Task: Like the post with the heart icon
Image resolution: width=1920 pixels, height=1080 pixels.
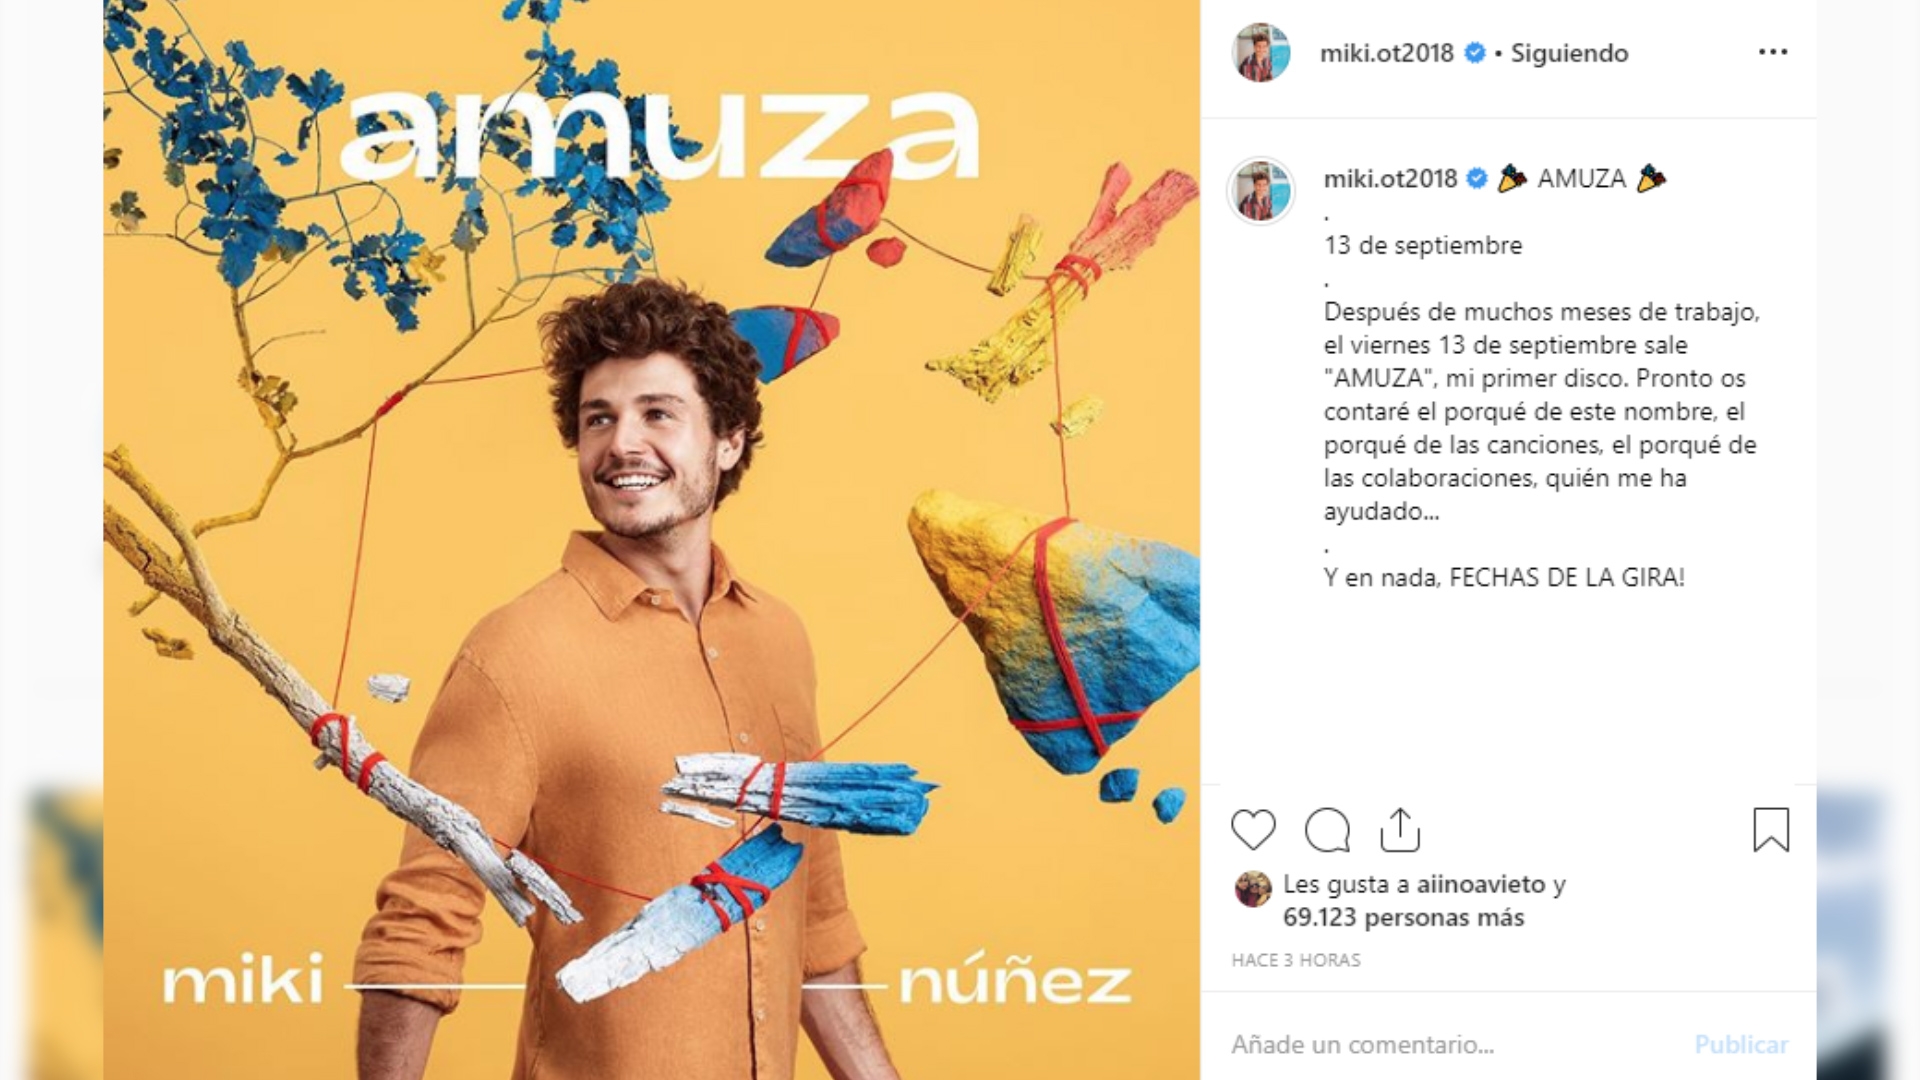Action: tap(1253, 830)
